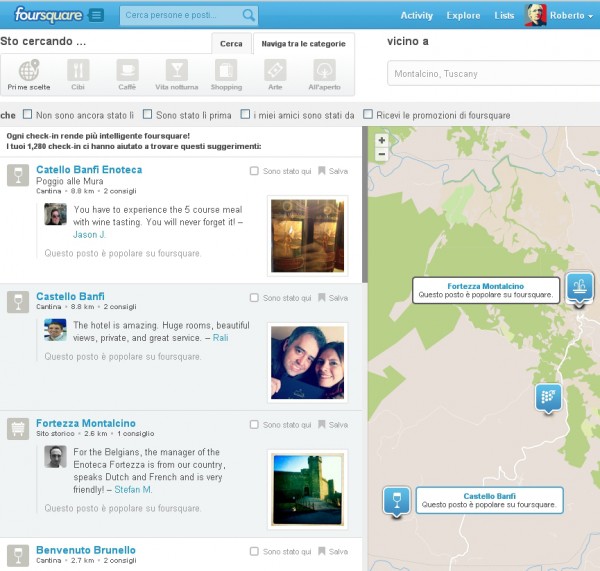Click the search magnifier icon

pos(248,15)
